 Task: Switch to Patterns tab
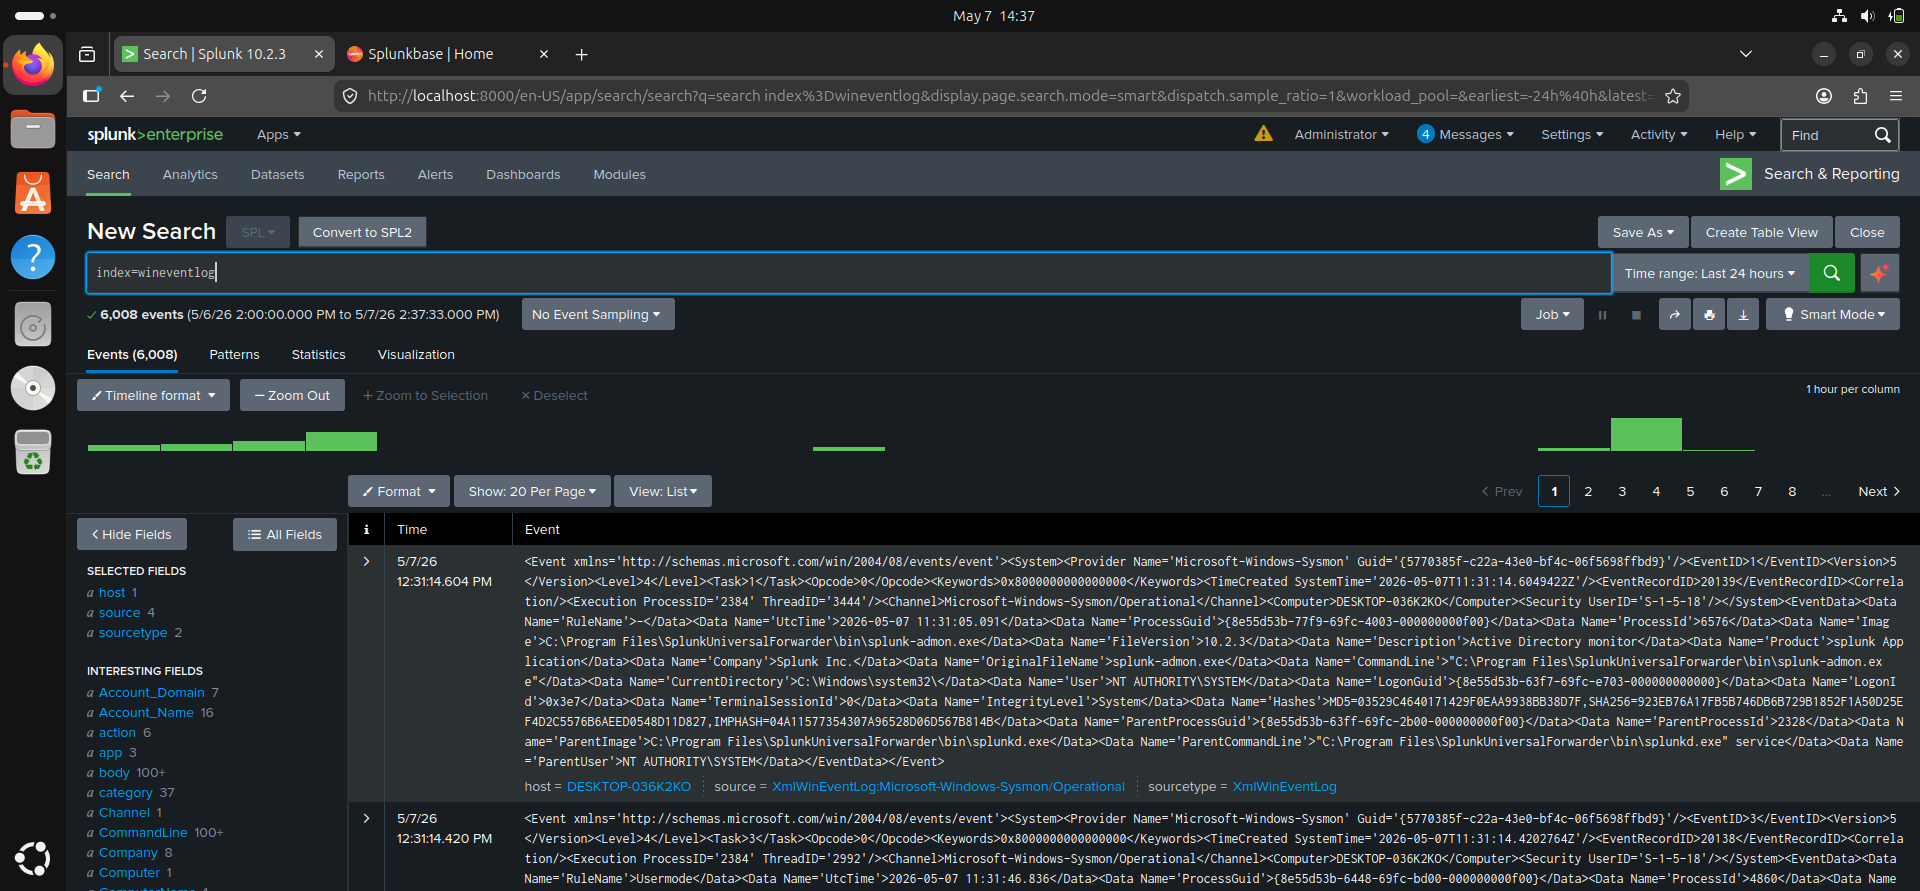(234, 355)
